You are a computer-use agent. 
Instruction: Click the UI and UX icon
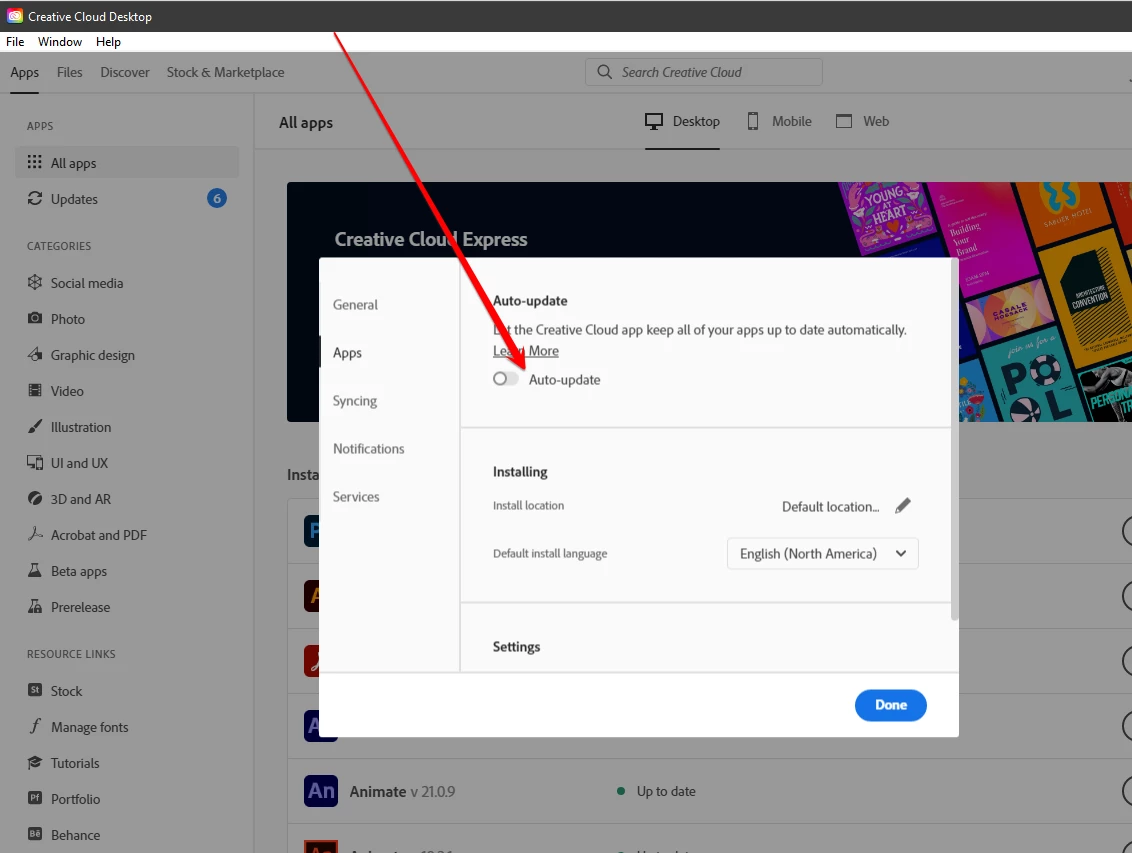[x=34, y=463]
